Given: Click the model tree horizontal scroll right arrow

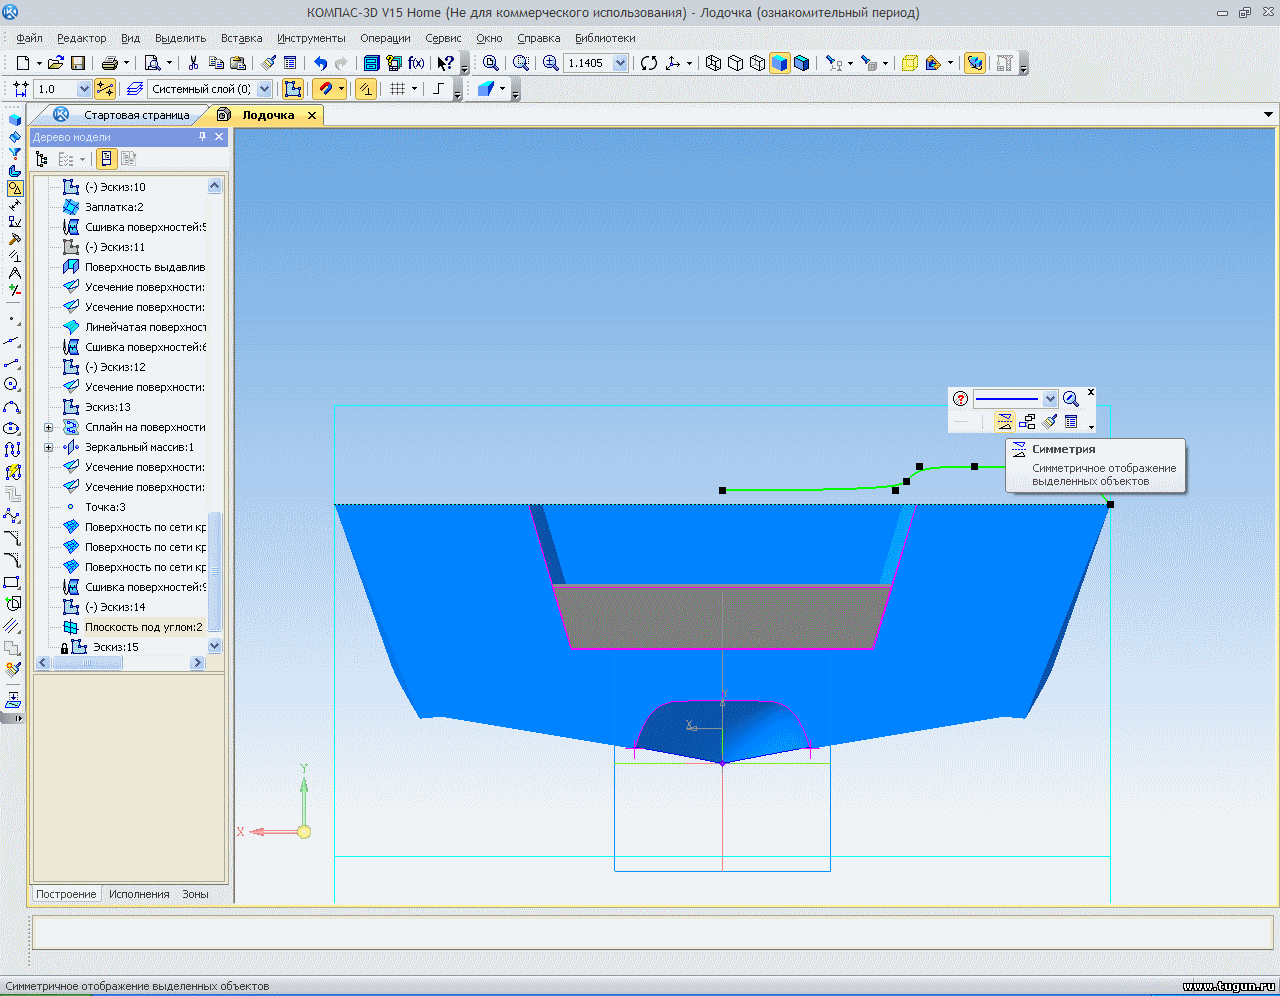Looking at the screenshot, I should click(x=197, y=663).
